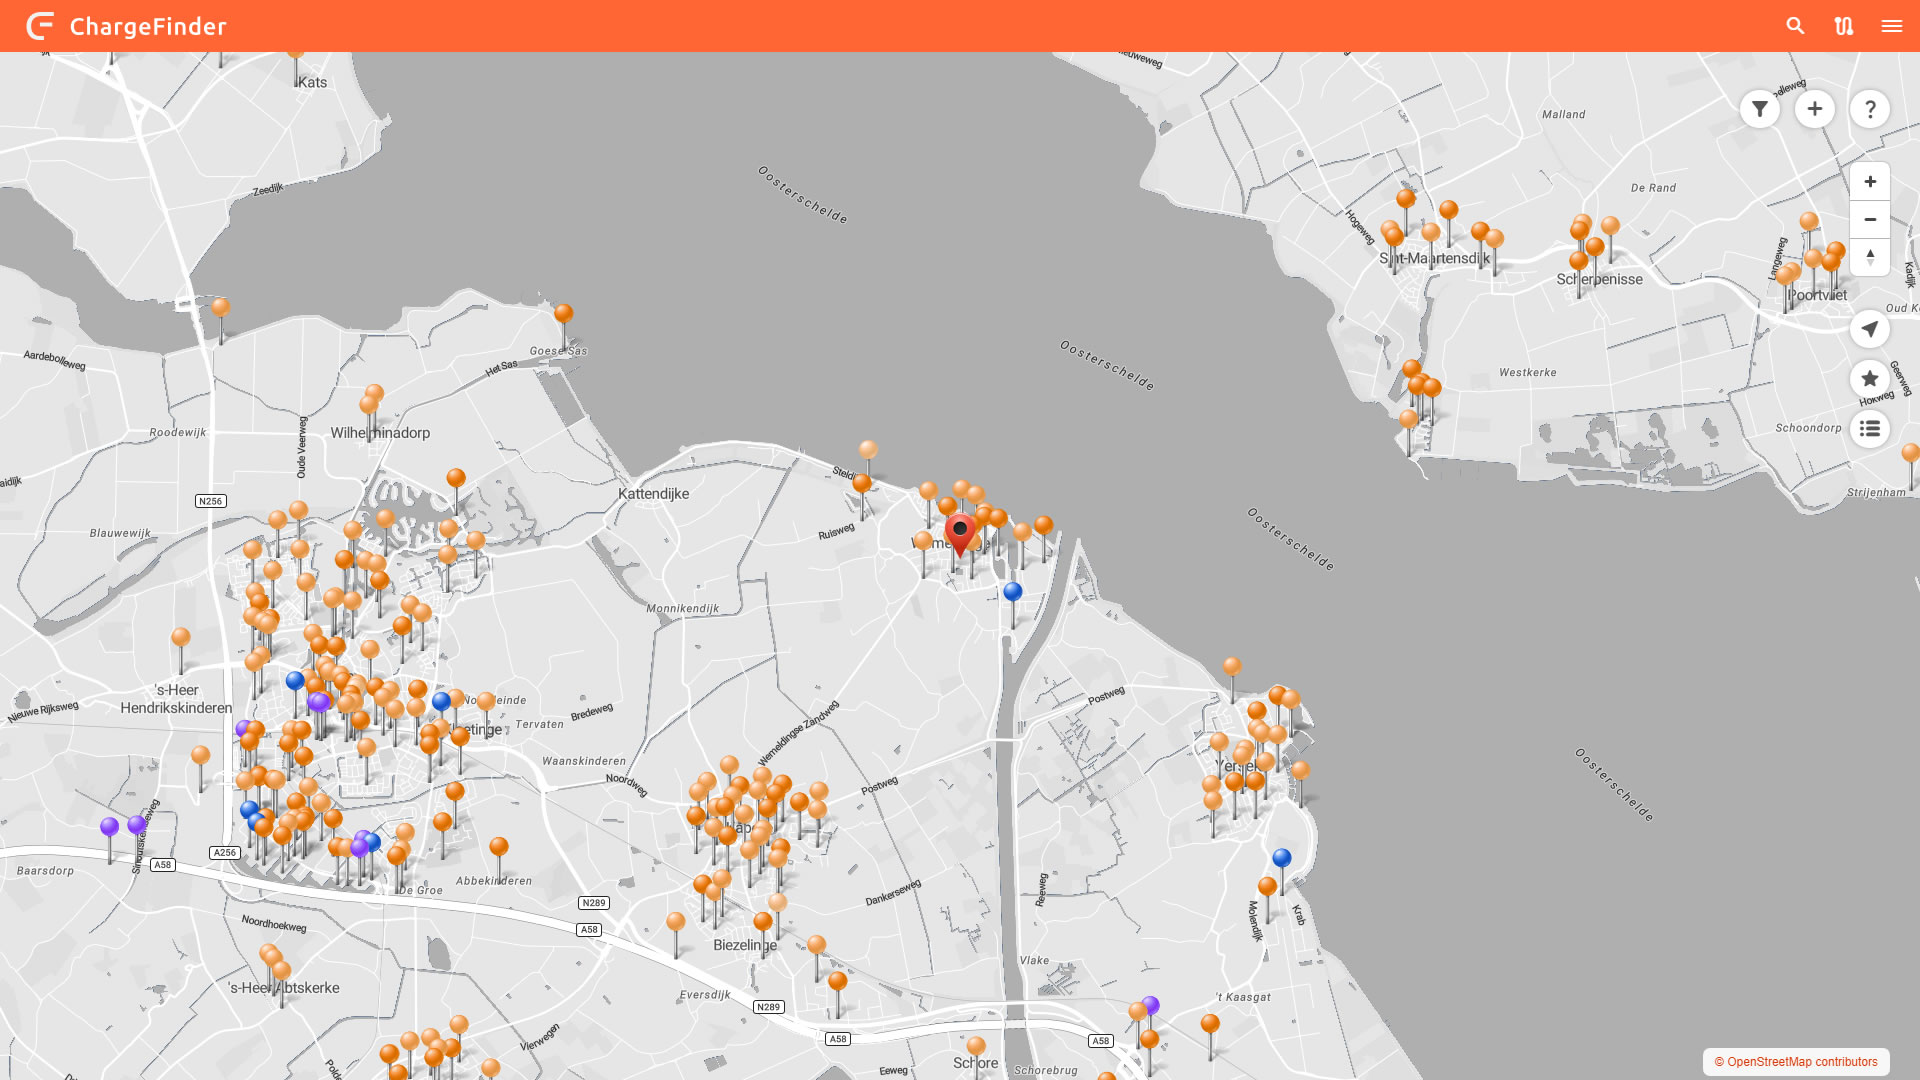
Task: Open the hamburger main menu
Action: point(1891,26)
